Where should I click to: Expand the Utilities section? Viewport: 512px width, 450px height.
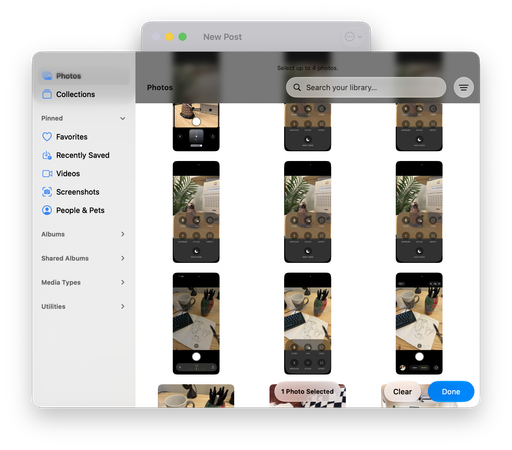coord(123,306)
